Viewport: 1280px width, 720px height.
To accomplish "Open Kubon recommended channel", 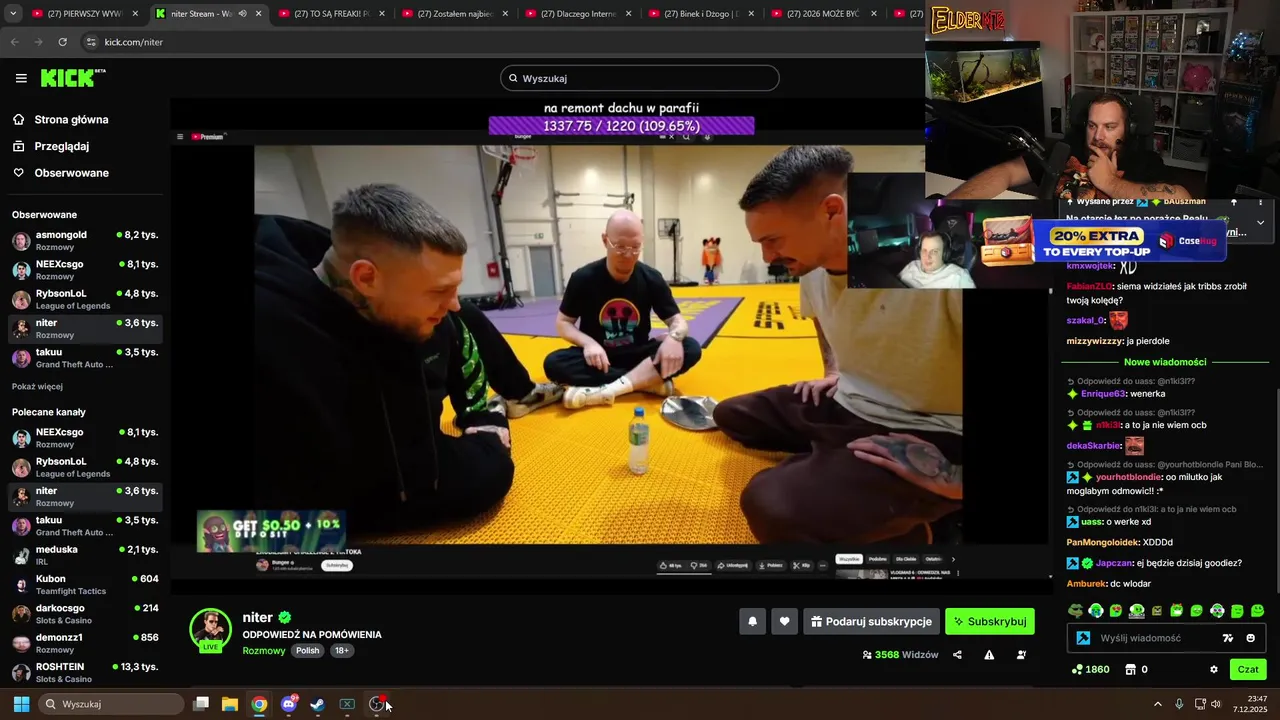I will pos(85,584).
